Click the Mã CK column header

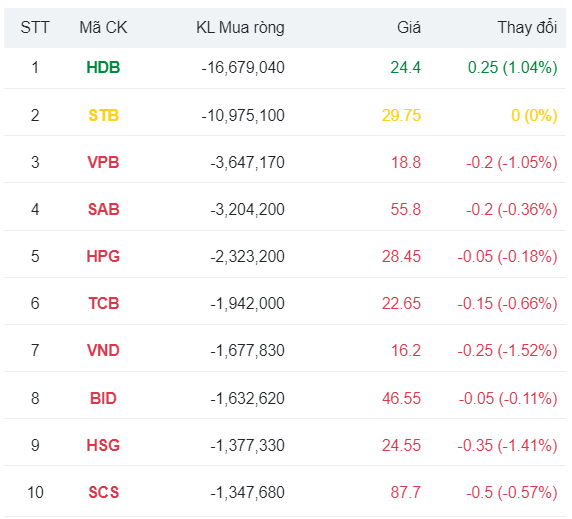[x=103, y=28]
